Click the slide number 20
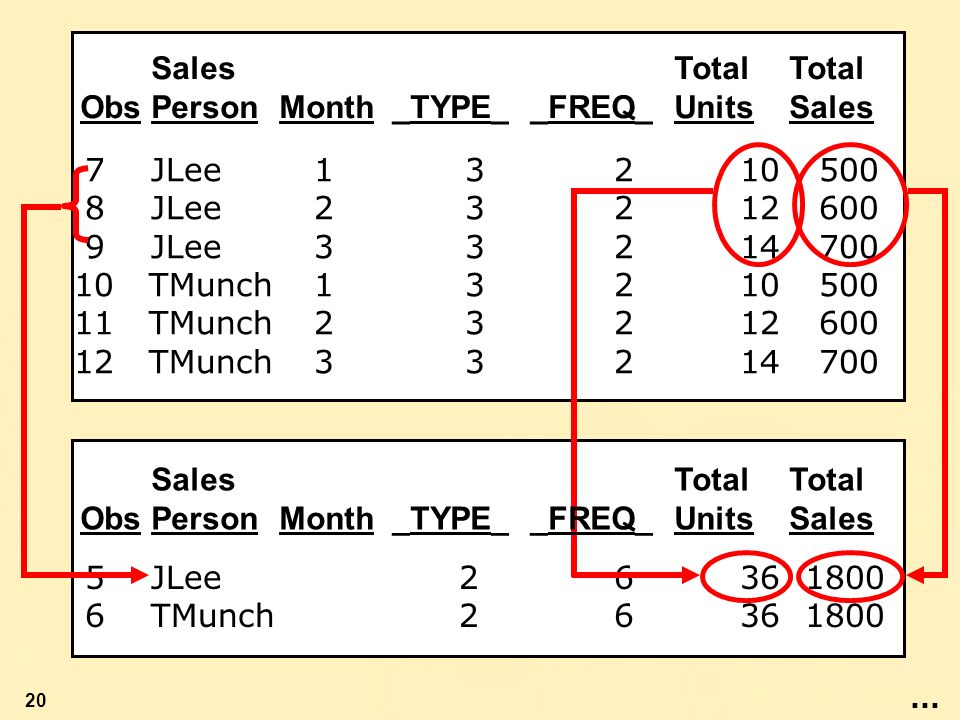960x720 pixels. (x=36, y=700)
